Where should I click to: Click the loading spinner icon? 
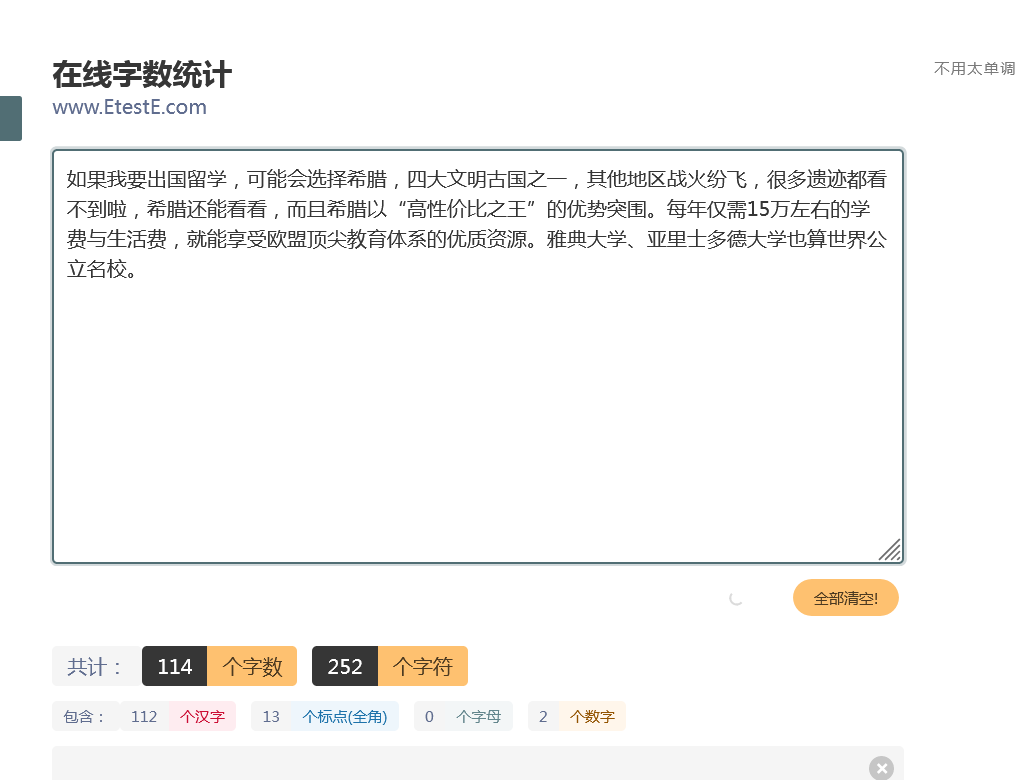pyautogui.click(x=736, y=598)
